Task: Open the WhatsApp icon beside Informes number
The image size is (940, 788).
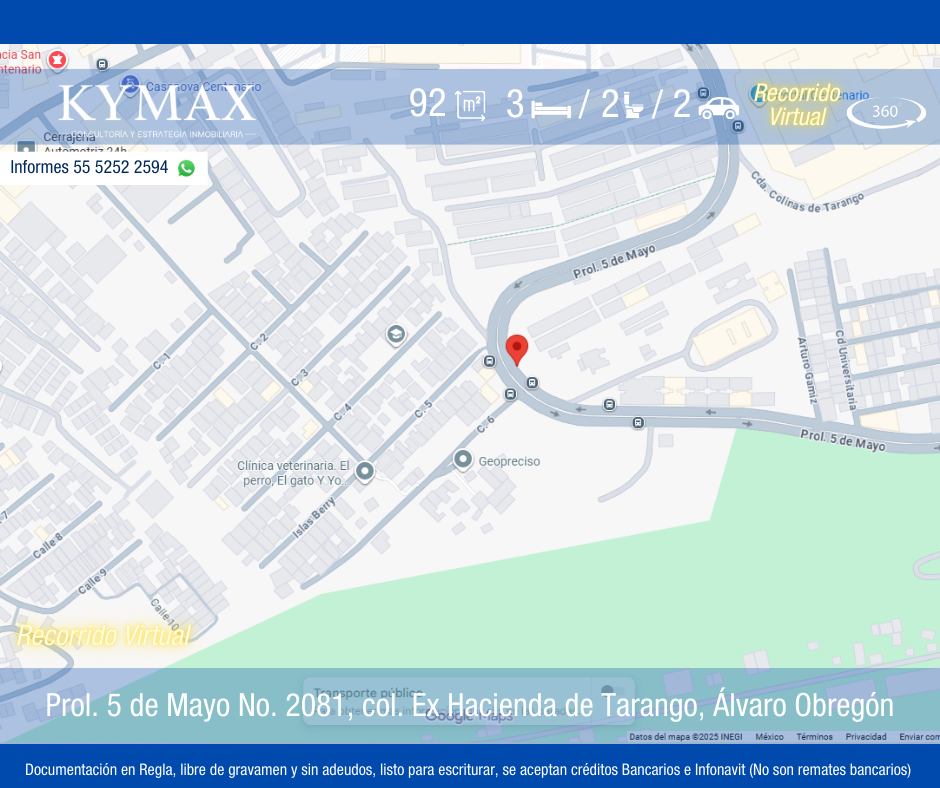Action: [x=186, y=168]
